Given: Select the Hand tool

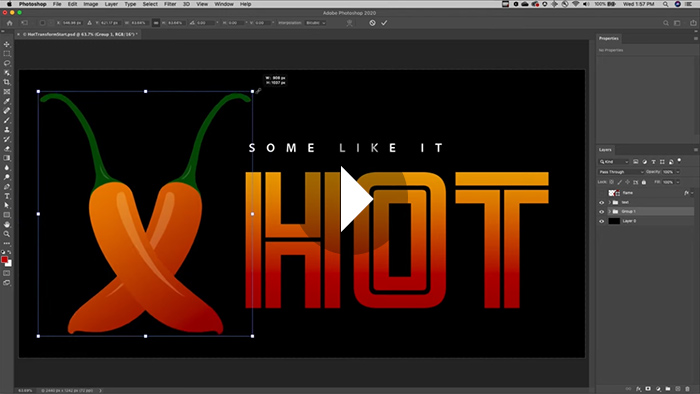Looking at the screenshot, I should pos(7,224).
